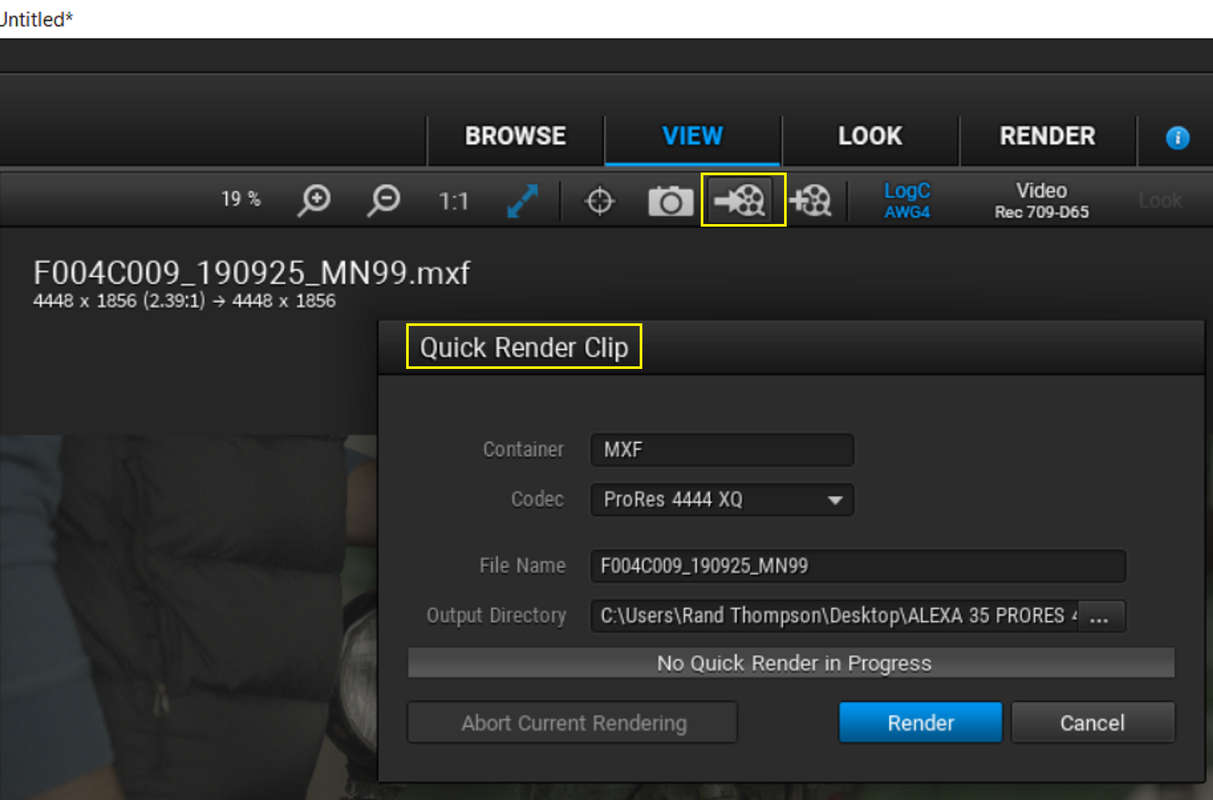Click the Render button
This screenshot has width=1213, height=800.
coord(920,722)
